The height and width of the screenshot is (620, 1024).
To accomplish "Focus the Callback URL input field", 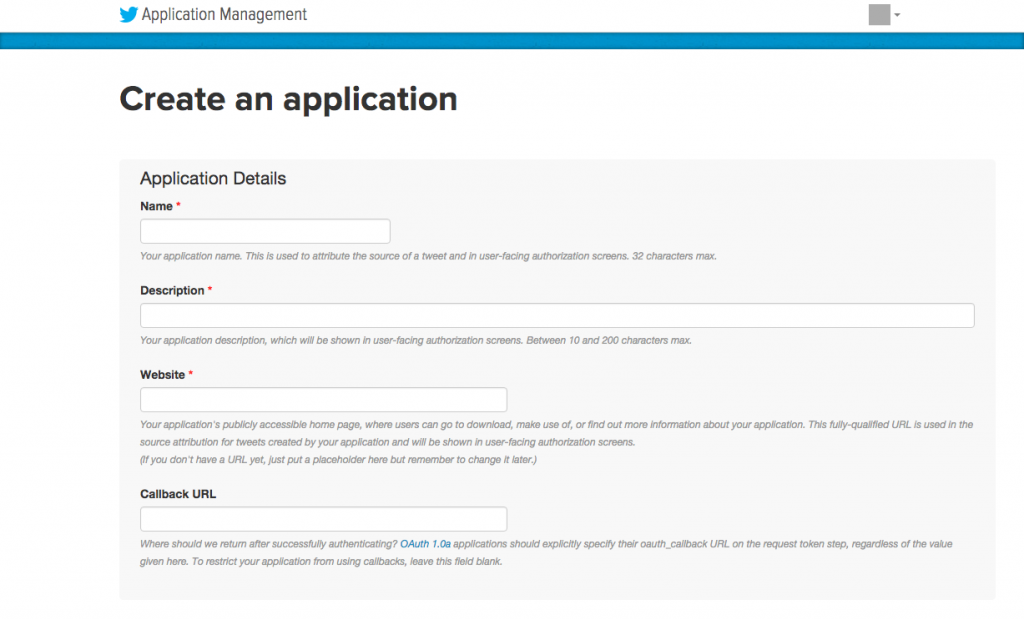I will (x=323, y=519).
